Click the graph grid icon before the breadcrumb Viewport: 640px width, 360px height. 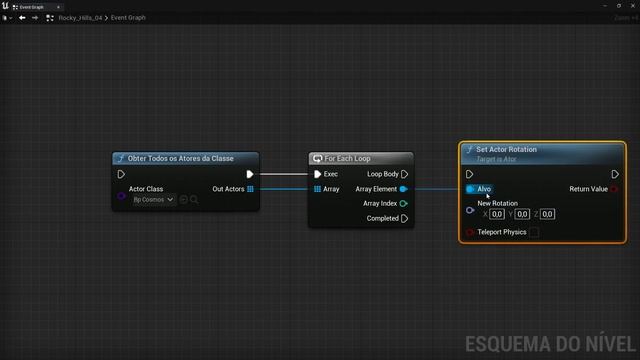[x=50, y=18]
